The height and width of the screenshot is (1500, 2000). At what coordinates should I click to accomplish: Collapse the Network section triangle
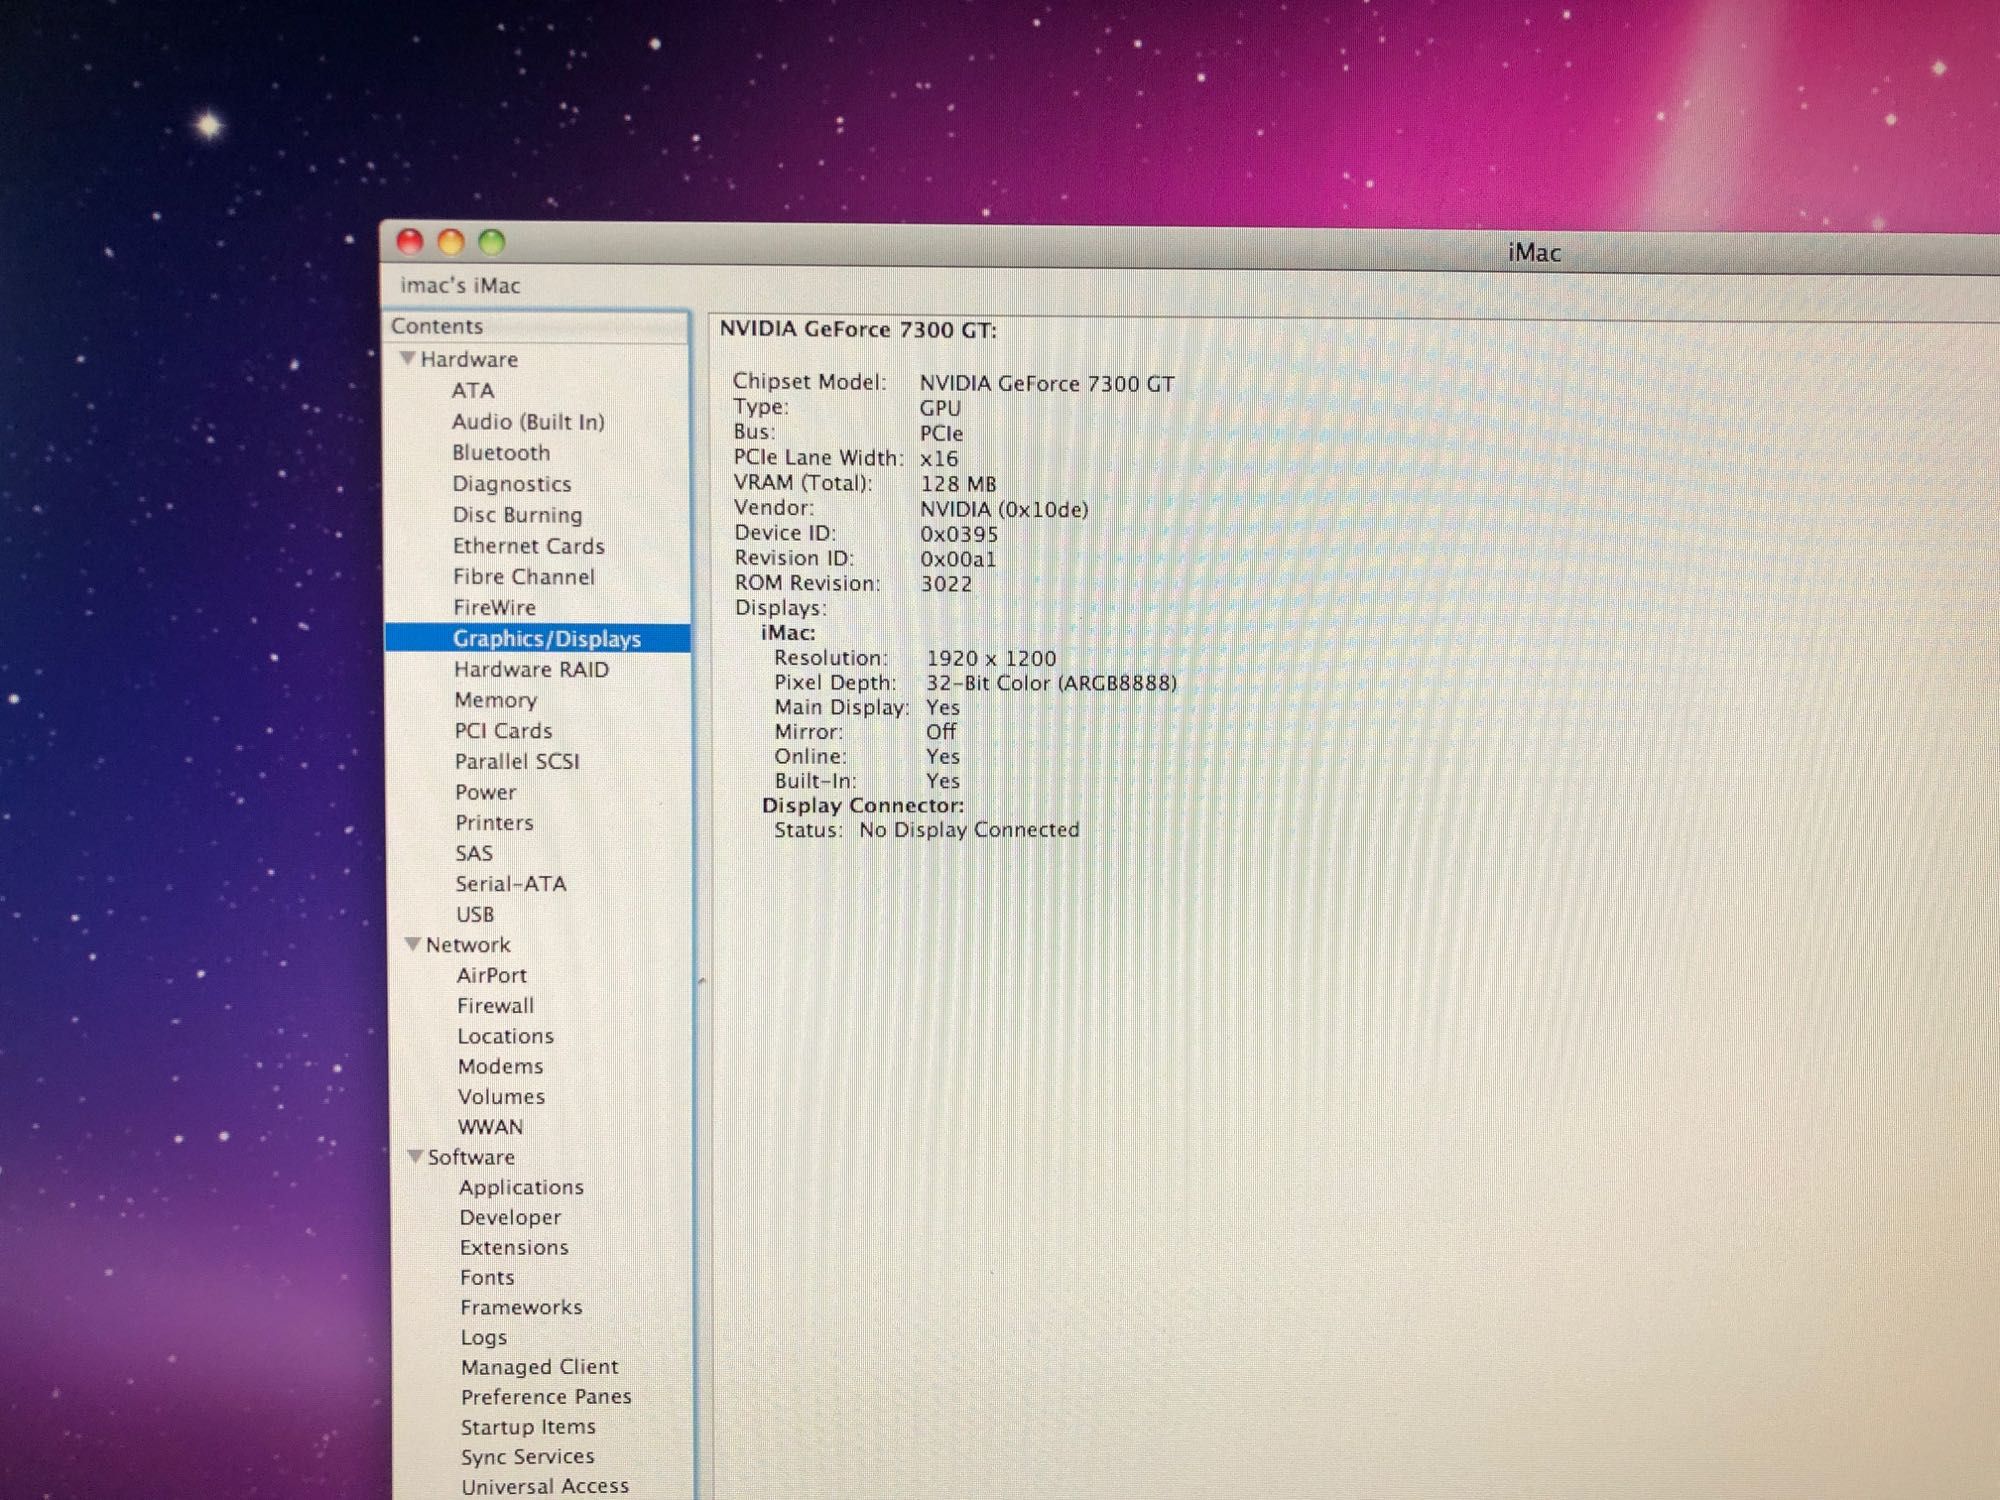coord(412,944)
